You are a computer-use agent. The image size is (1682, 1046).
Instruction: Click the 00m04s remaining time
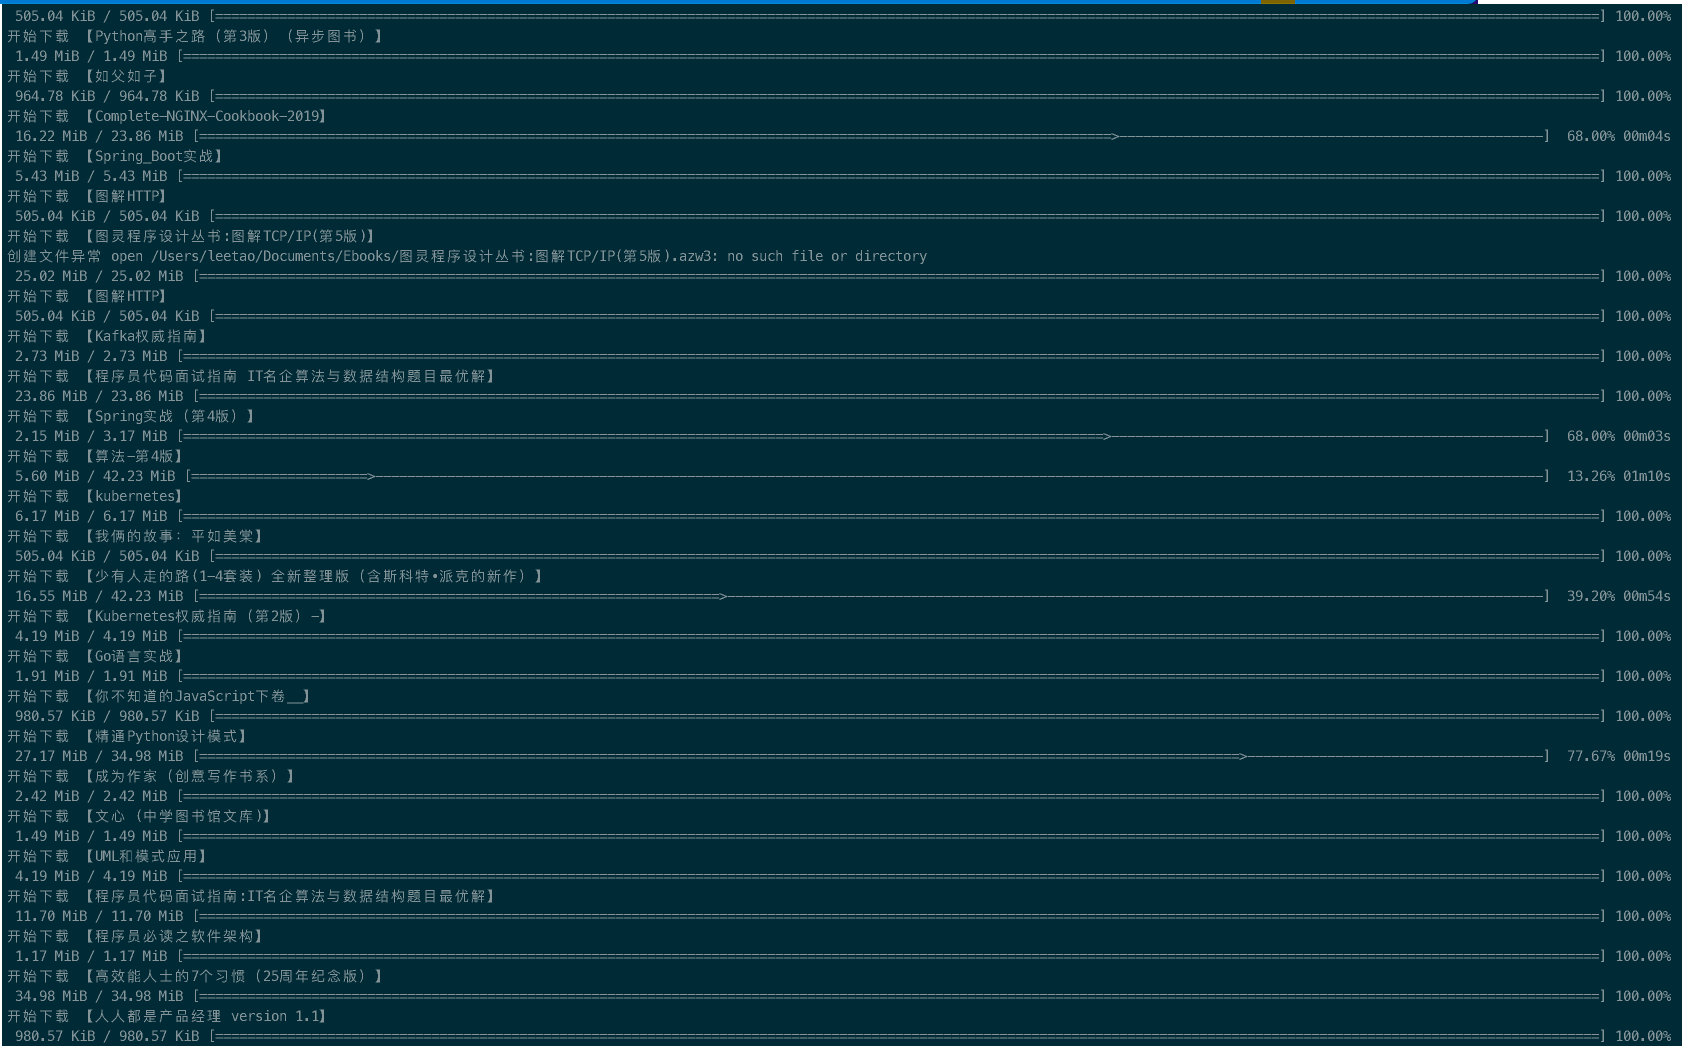coord(1647,136)
